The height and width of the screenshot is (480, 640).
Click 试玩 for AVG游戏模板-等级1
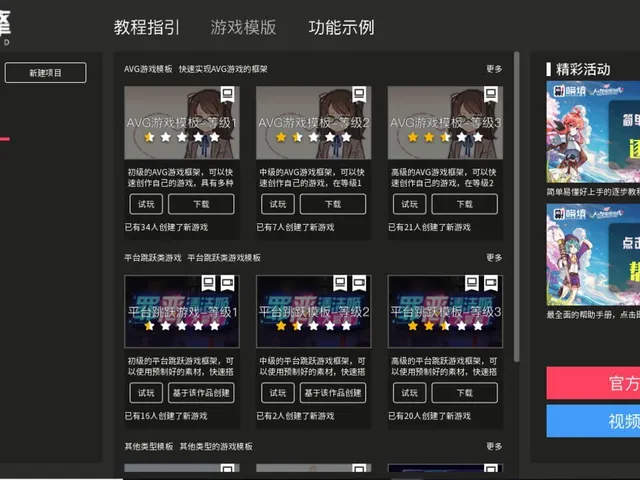click(146, 204)
